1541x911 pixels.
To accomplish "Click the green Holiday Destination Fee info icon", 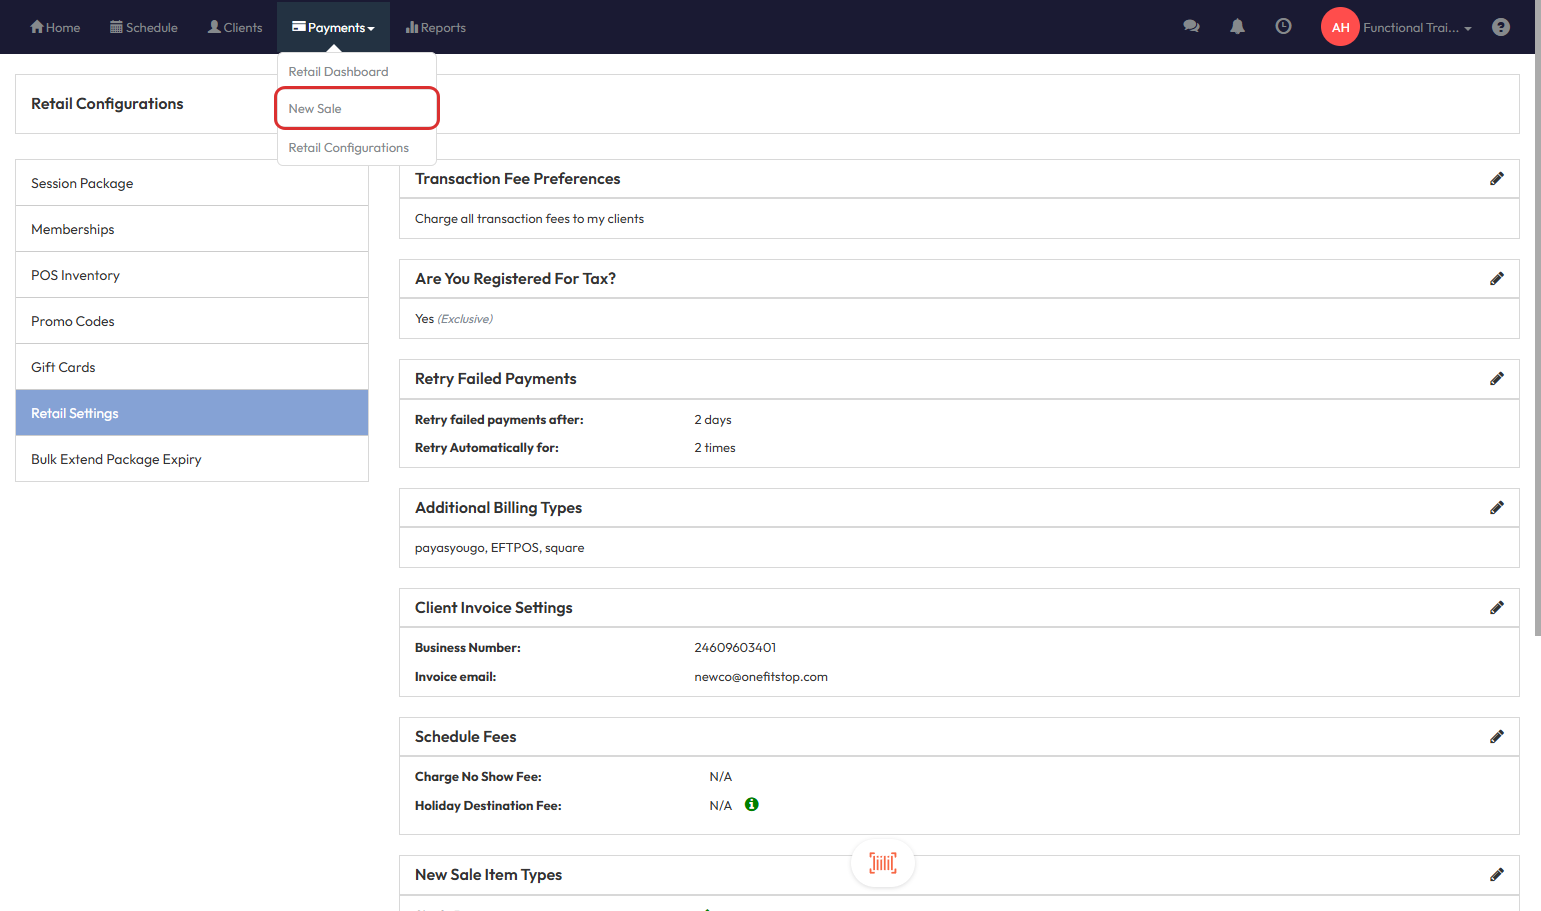I will click(x=752, y=805).
